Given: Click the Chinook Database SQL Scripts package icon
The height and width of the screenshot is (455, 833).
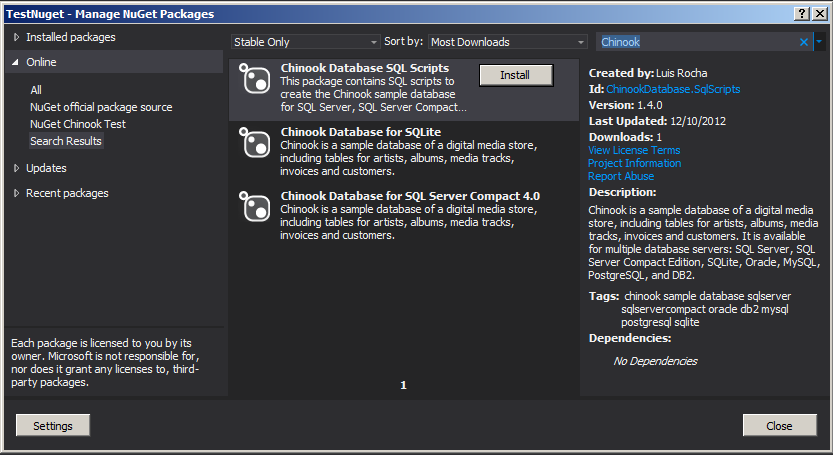Looking at the screenshot, I should 255,79.
